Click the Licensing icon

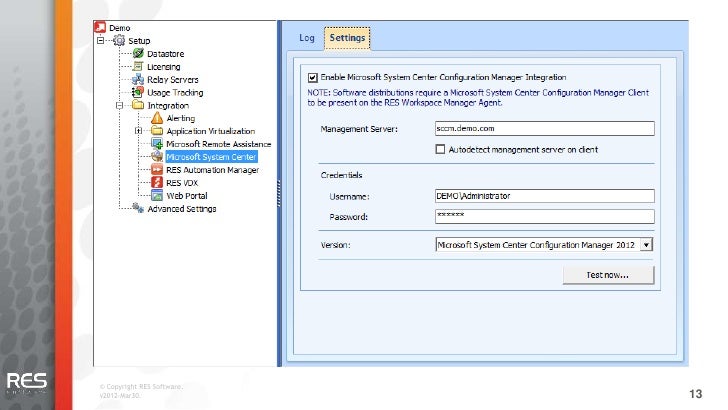138,66
